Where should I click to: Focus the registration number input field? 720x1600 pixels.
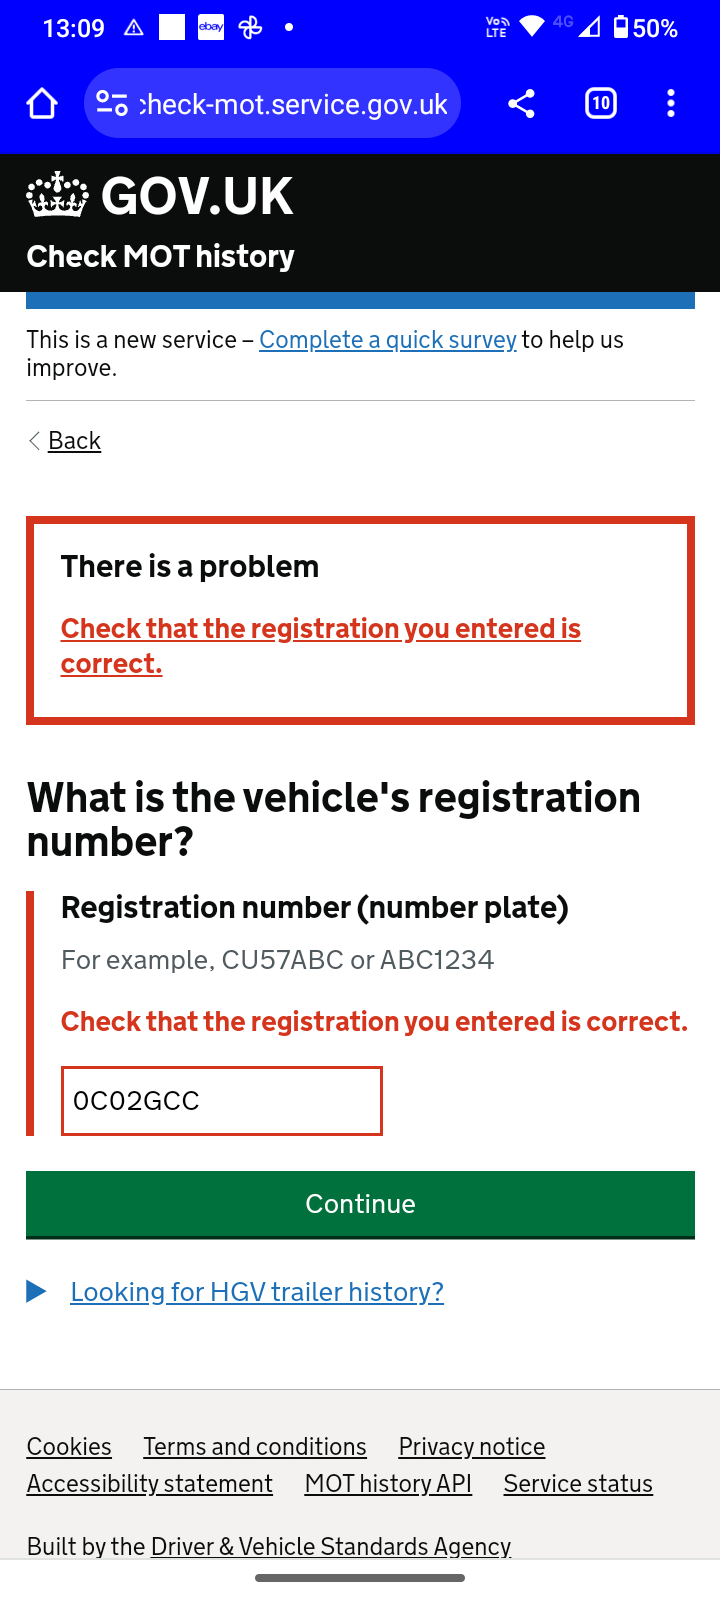222,1101
